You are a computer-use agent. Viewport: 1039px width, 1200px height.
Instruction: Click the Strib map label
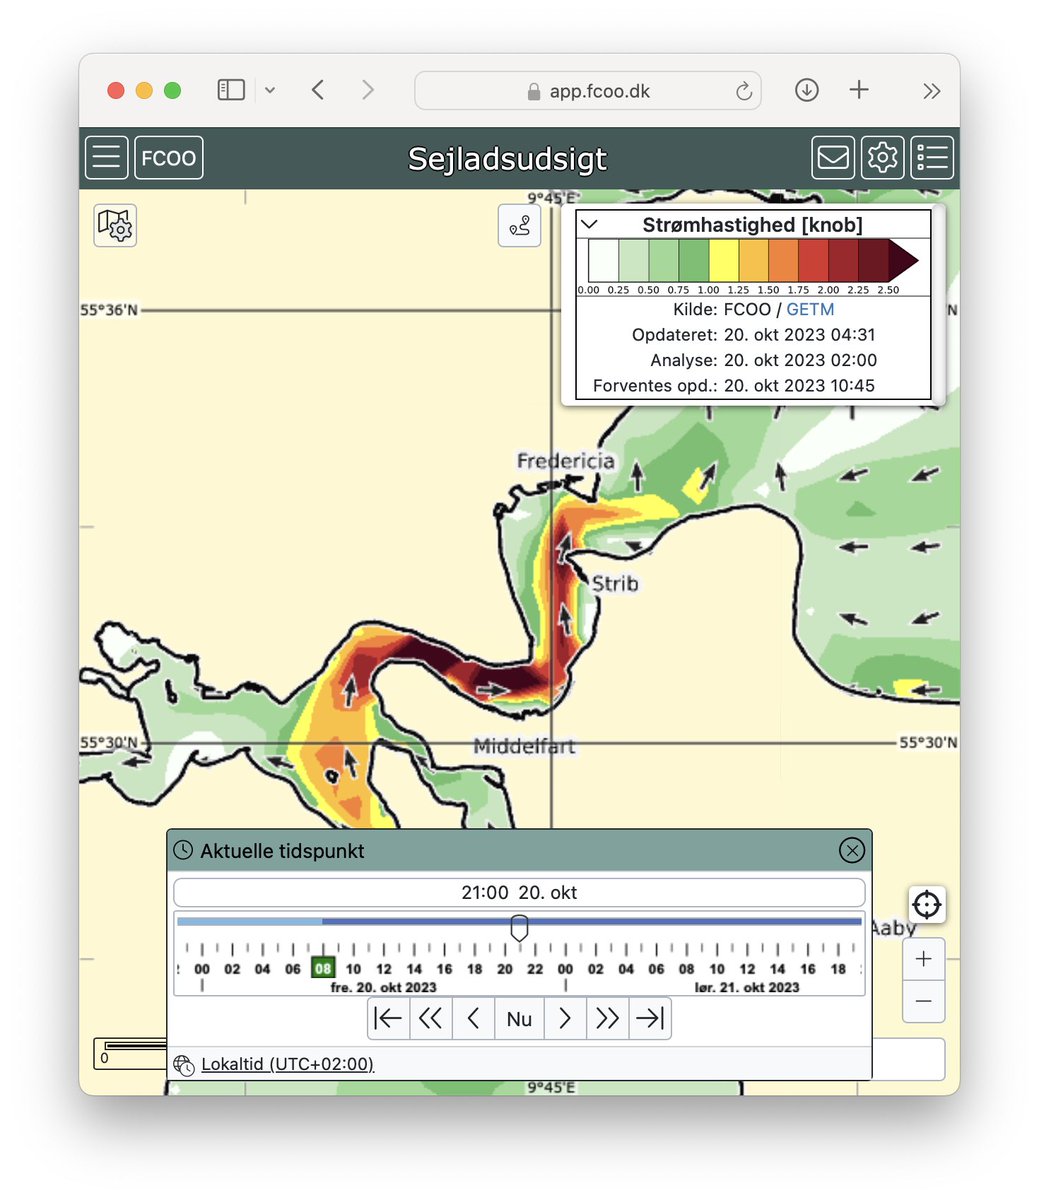[615, 583]
